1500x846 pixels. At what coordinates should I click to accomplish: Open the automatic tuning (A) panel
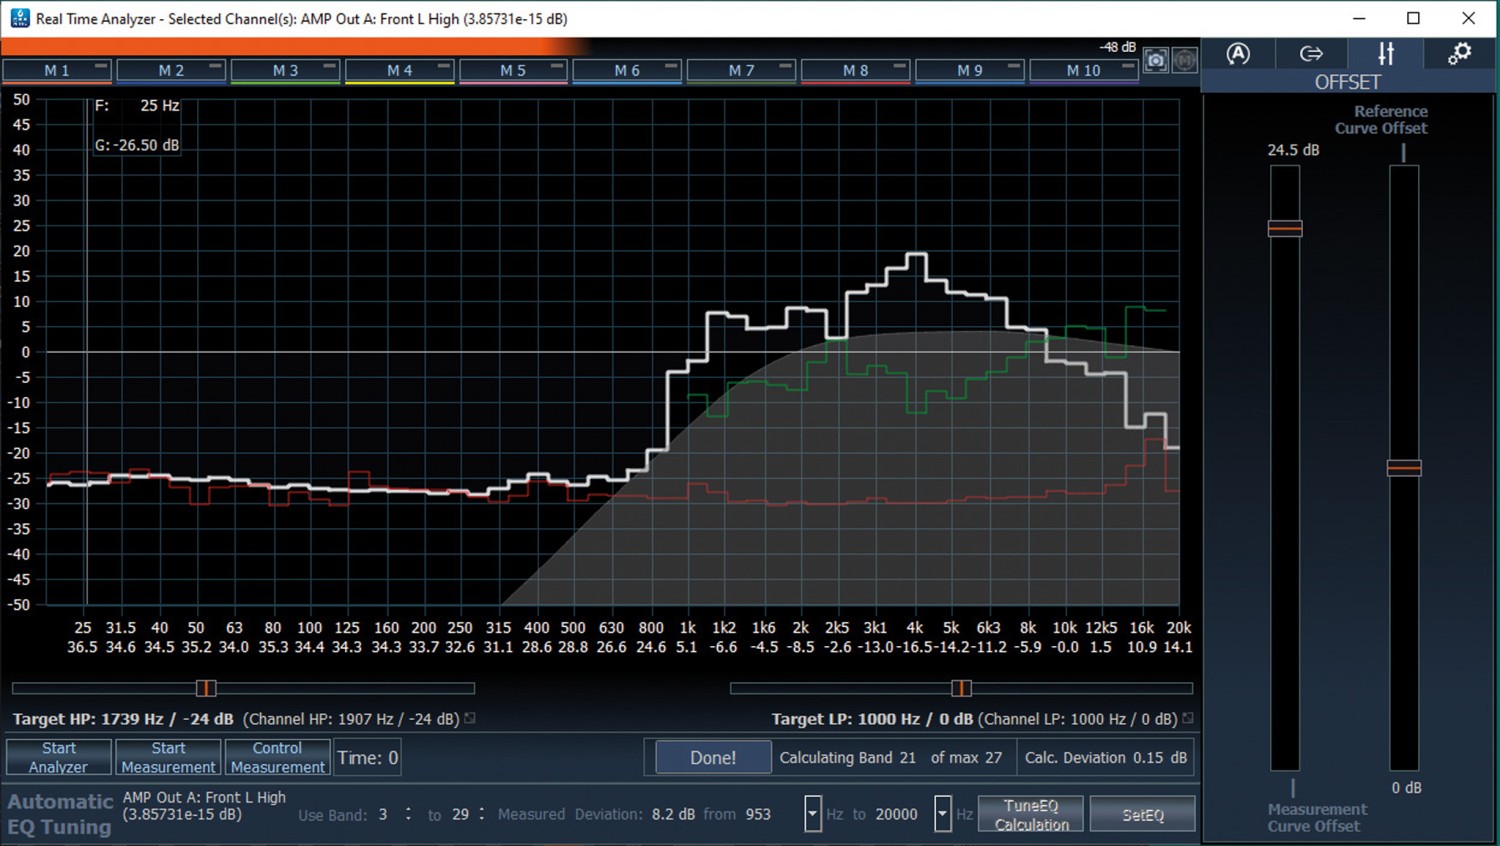click(1238, 54)
